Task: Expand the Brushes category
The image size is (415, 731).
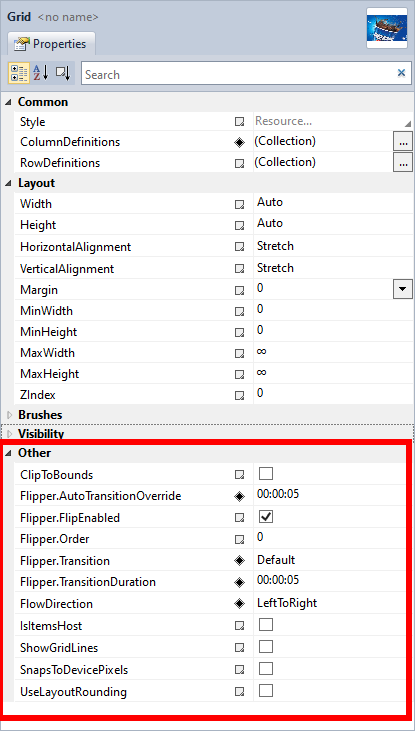Action: (9, 415)
